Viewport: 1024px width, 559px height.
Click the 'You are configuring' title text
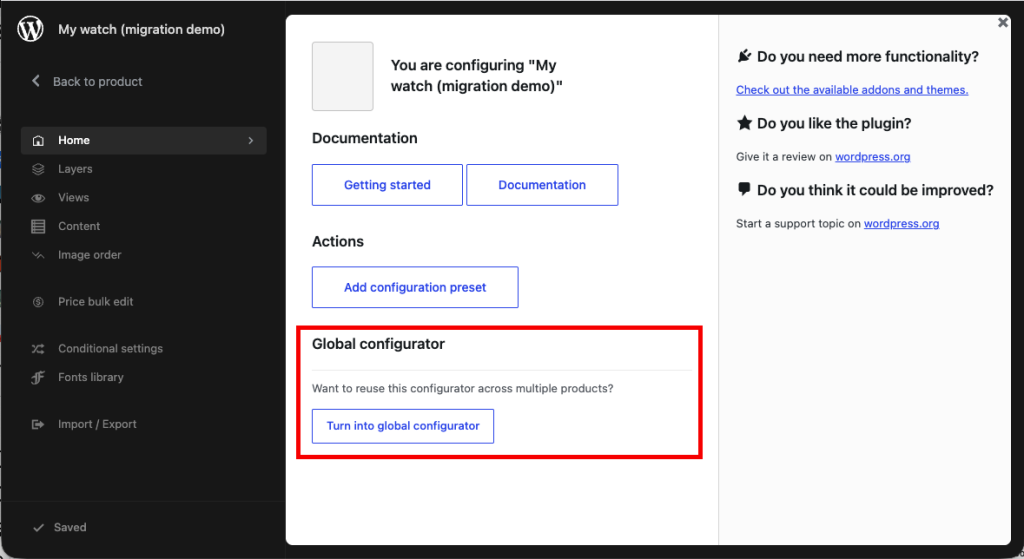[x=477, y=76]
